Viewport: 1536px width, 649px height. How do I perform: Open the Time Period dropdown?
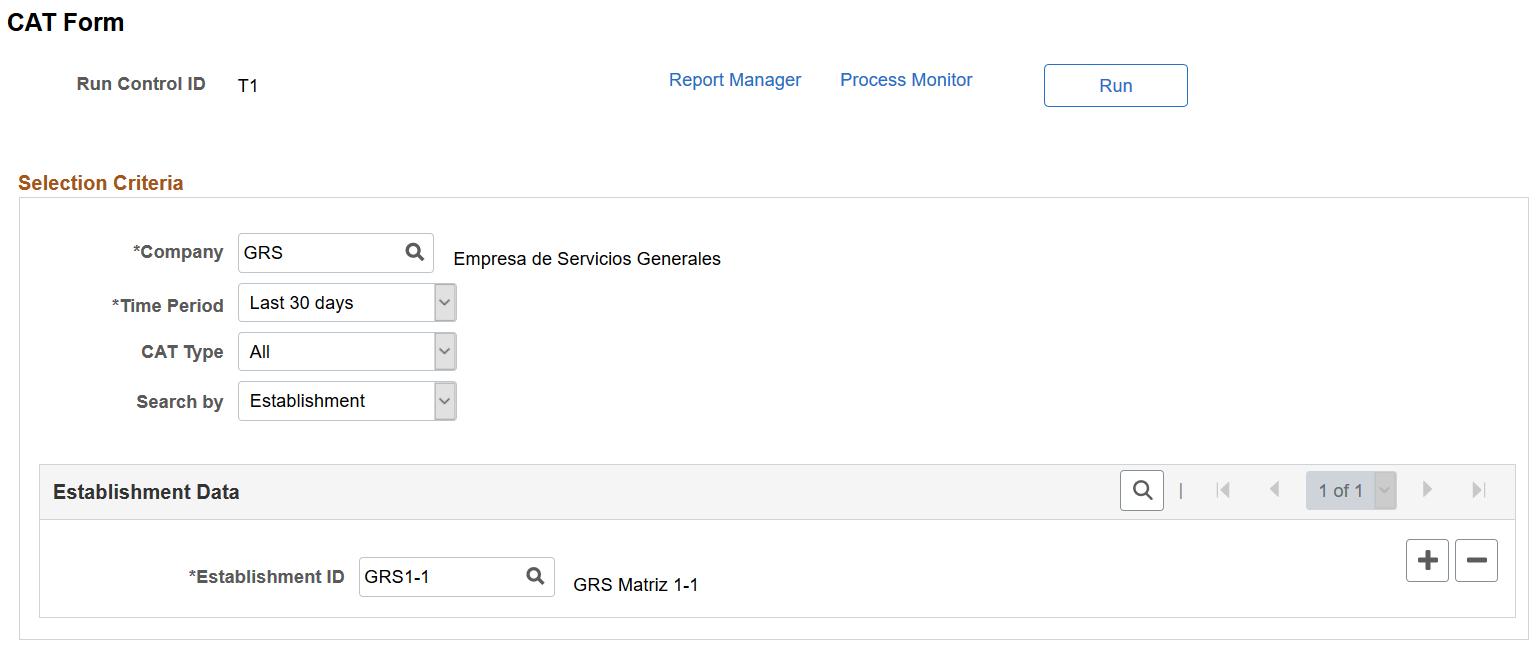click(347, 303)
